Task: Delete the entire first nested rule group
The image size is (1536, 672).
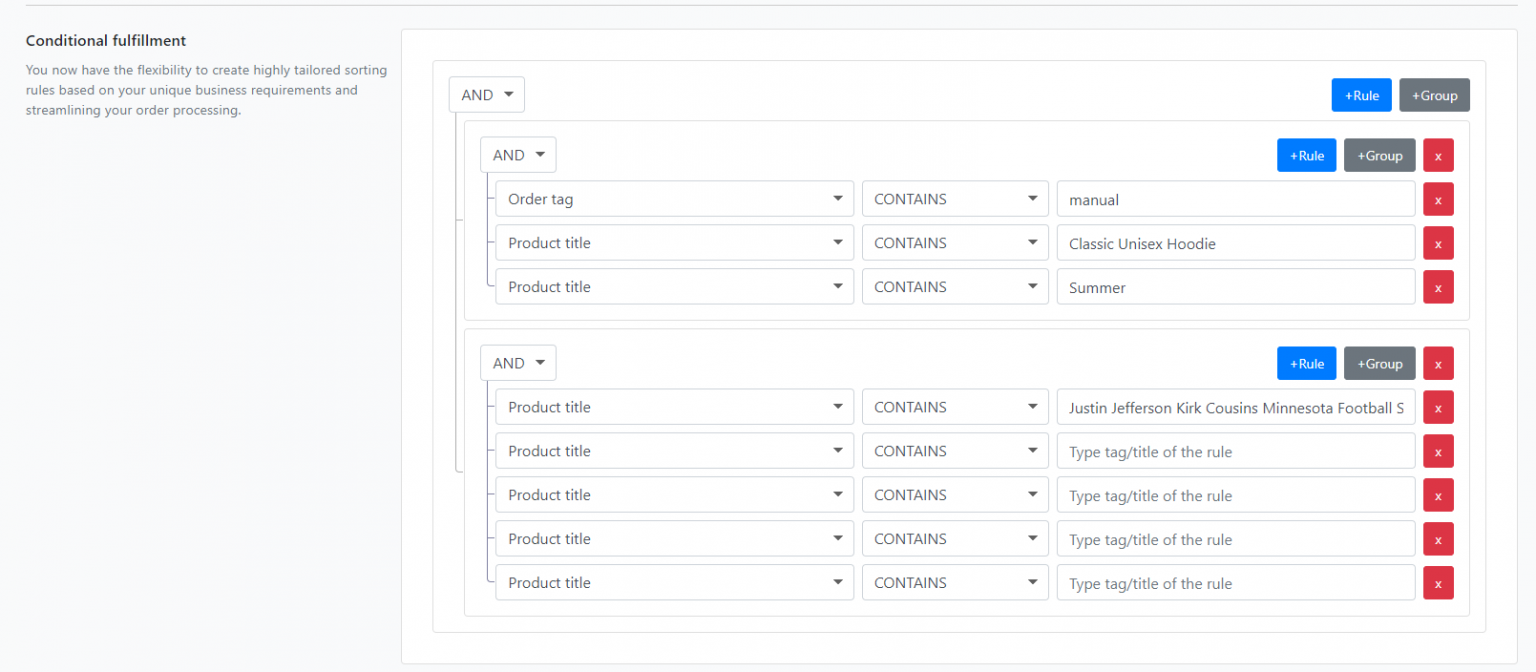Action: pyautogui.click(x=1438, y=155)
